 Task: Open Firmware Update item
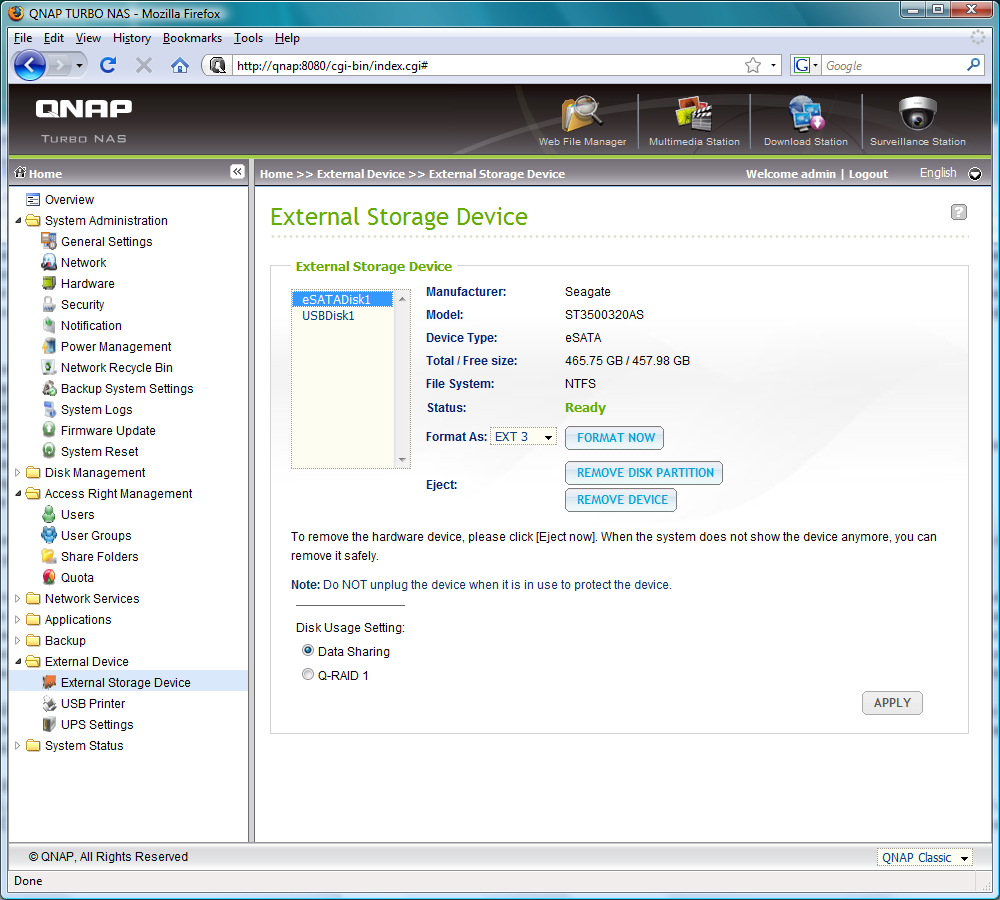(108, 431)
